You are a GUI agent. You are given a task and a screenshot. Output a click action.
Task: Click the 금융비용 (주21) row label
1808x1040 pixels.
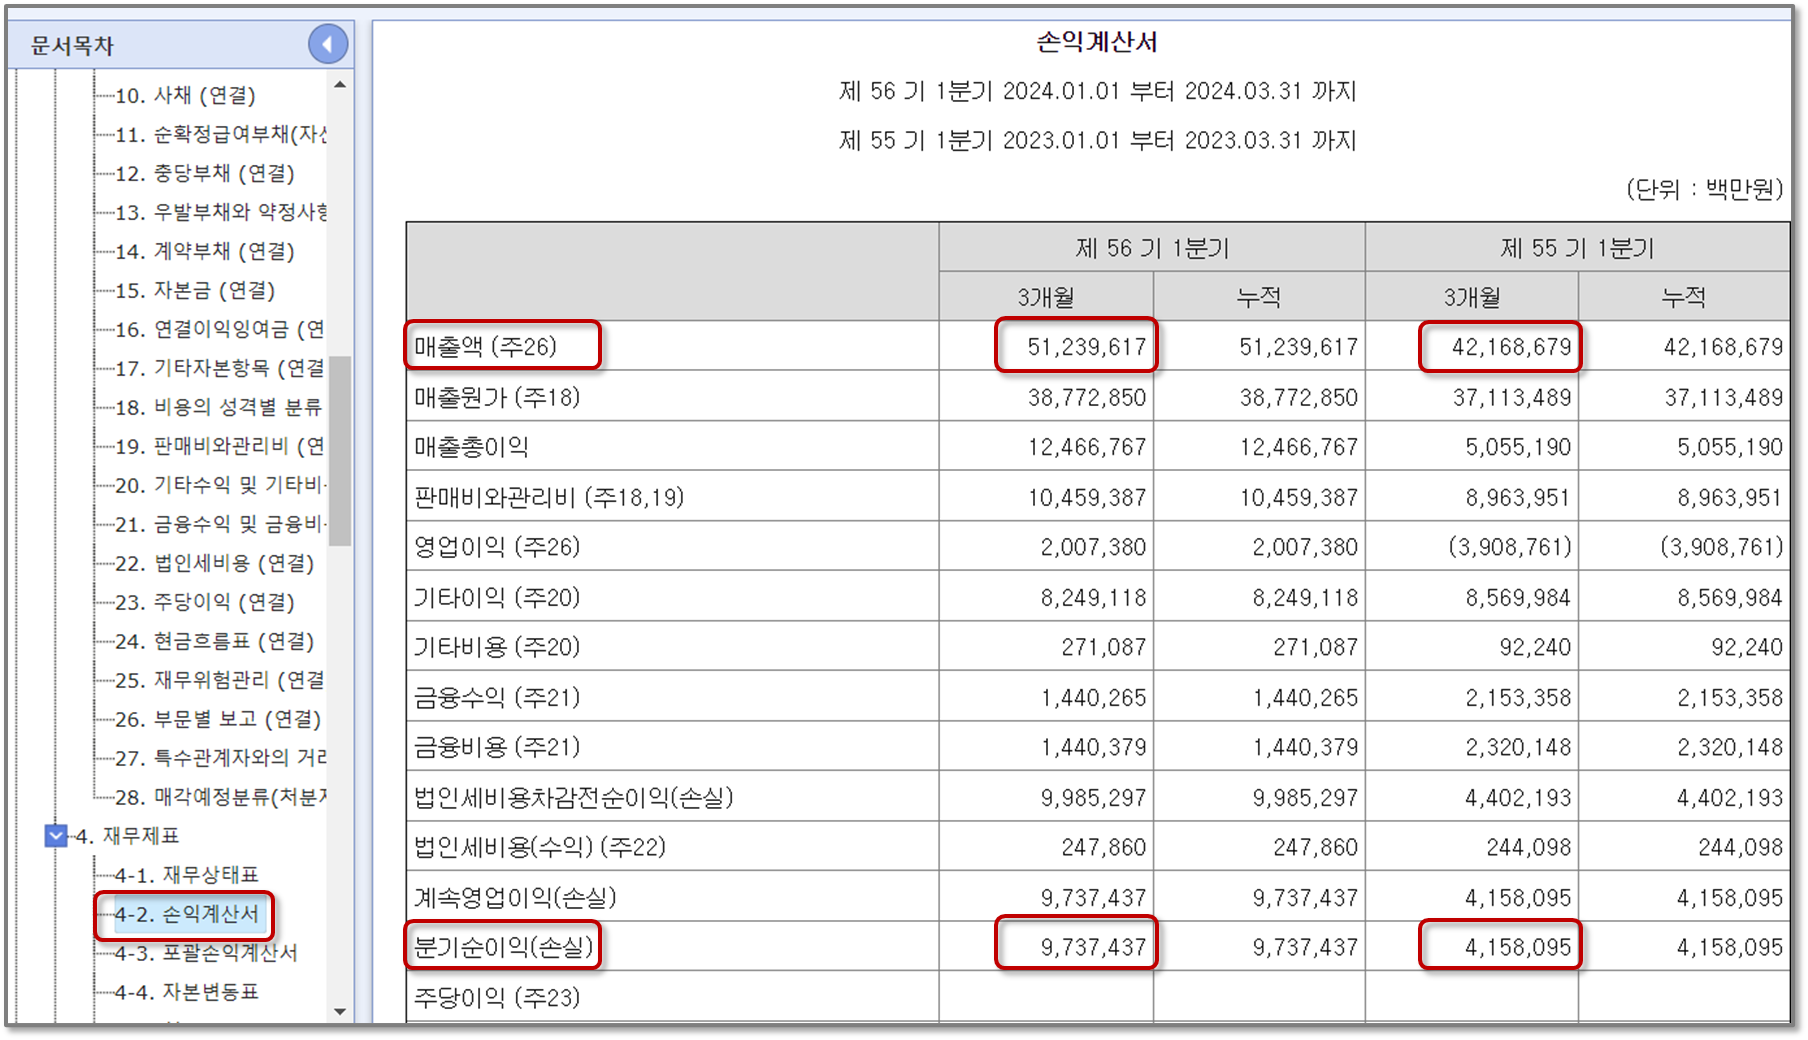coord(497,747)
